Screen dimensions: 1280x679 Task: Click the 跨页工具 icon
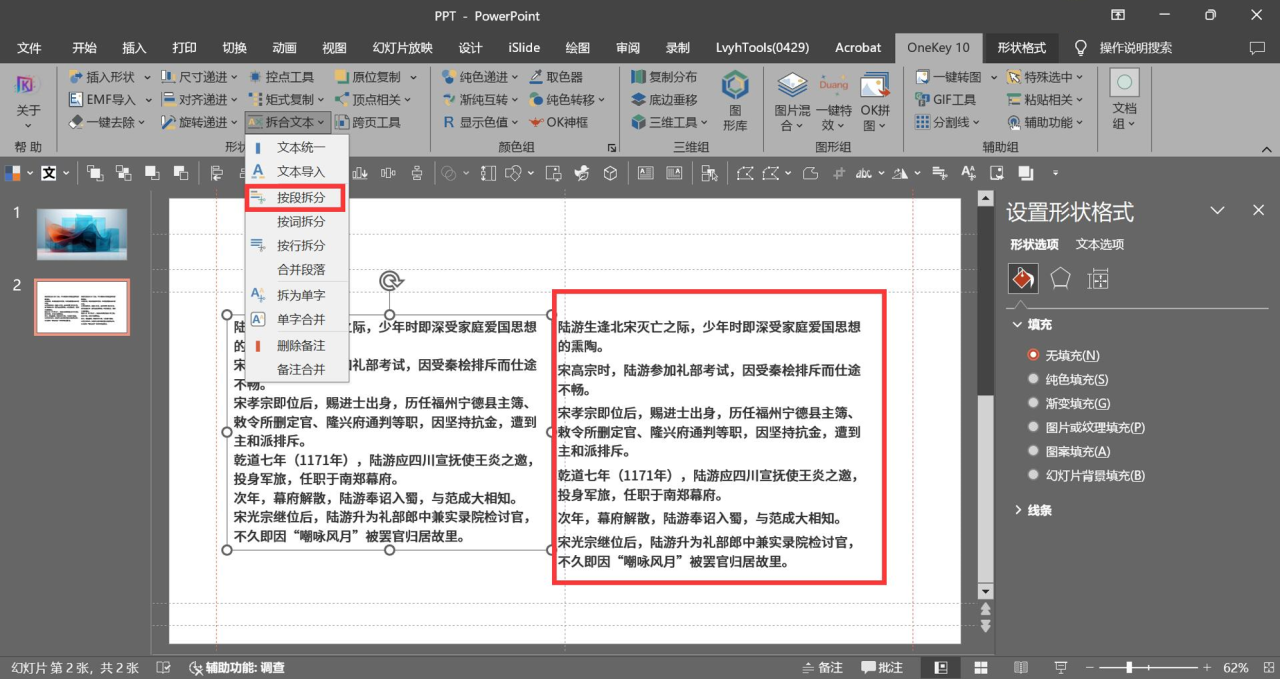click(x=343, y=122)
